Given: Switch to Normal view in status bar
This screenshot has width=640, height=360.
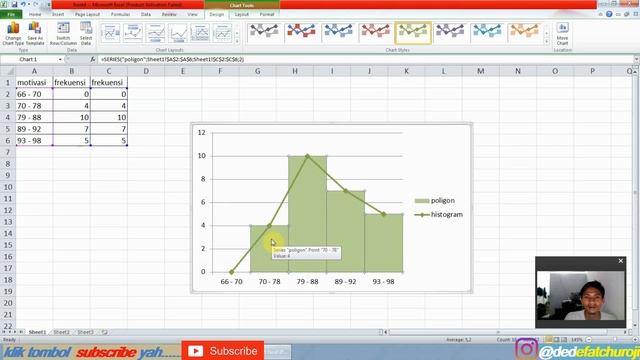Looking at the screenshot, I should [x=549, y=340].
